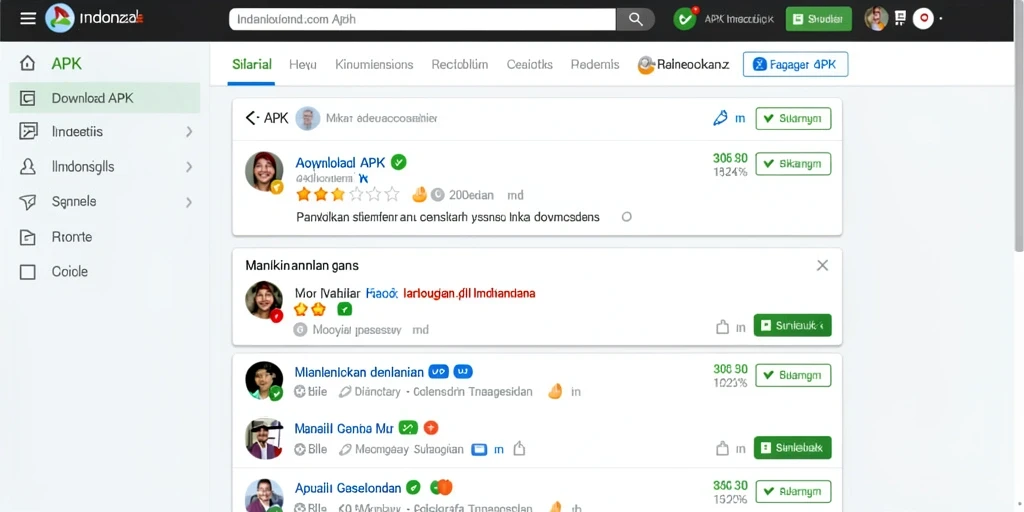This screenshot has height=512, width=1024.
Task: Toggle the Silangm check button for Apuaill Gaselondan
Action: [x=793, y=492]
